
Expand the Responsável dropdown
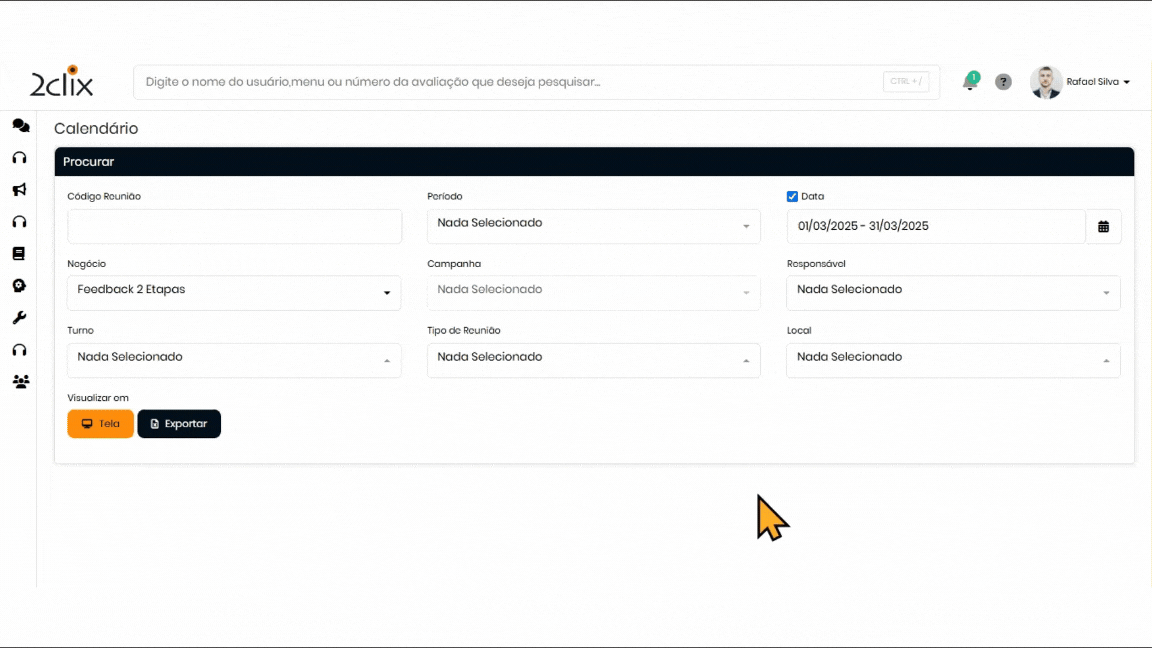(x=953, y=293)
